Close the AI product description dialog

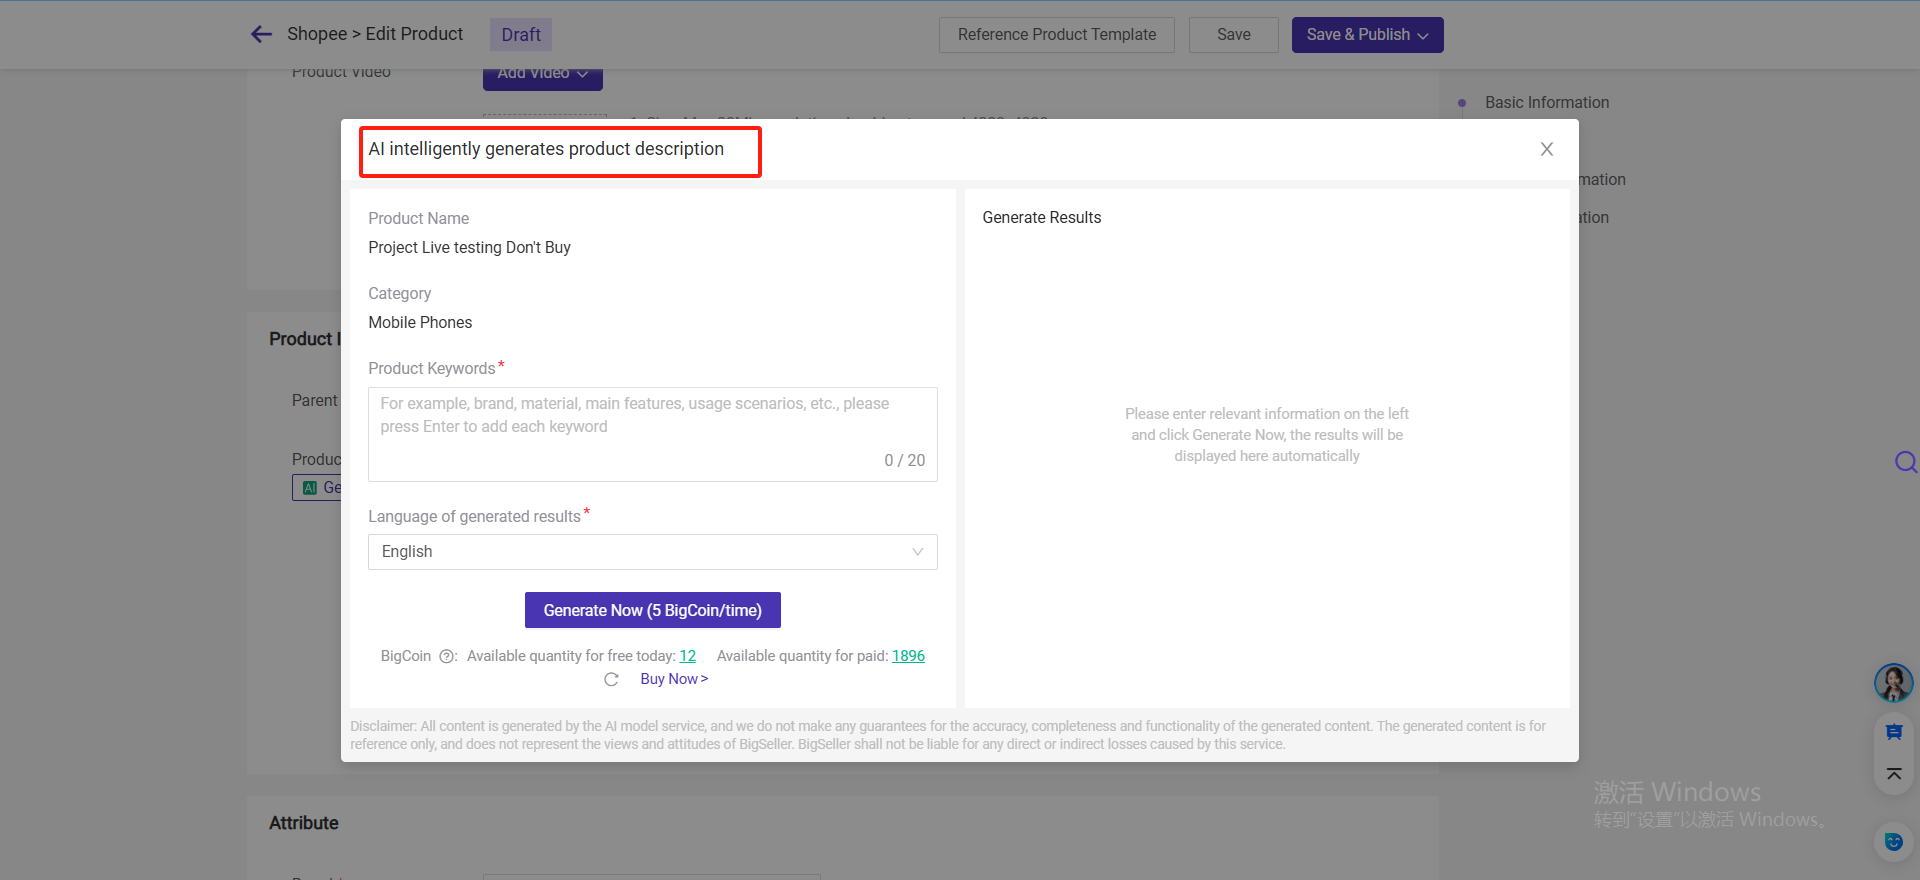(1546, 149)
